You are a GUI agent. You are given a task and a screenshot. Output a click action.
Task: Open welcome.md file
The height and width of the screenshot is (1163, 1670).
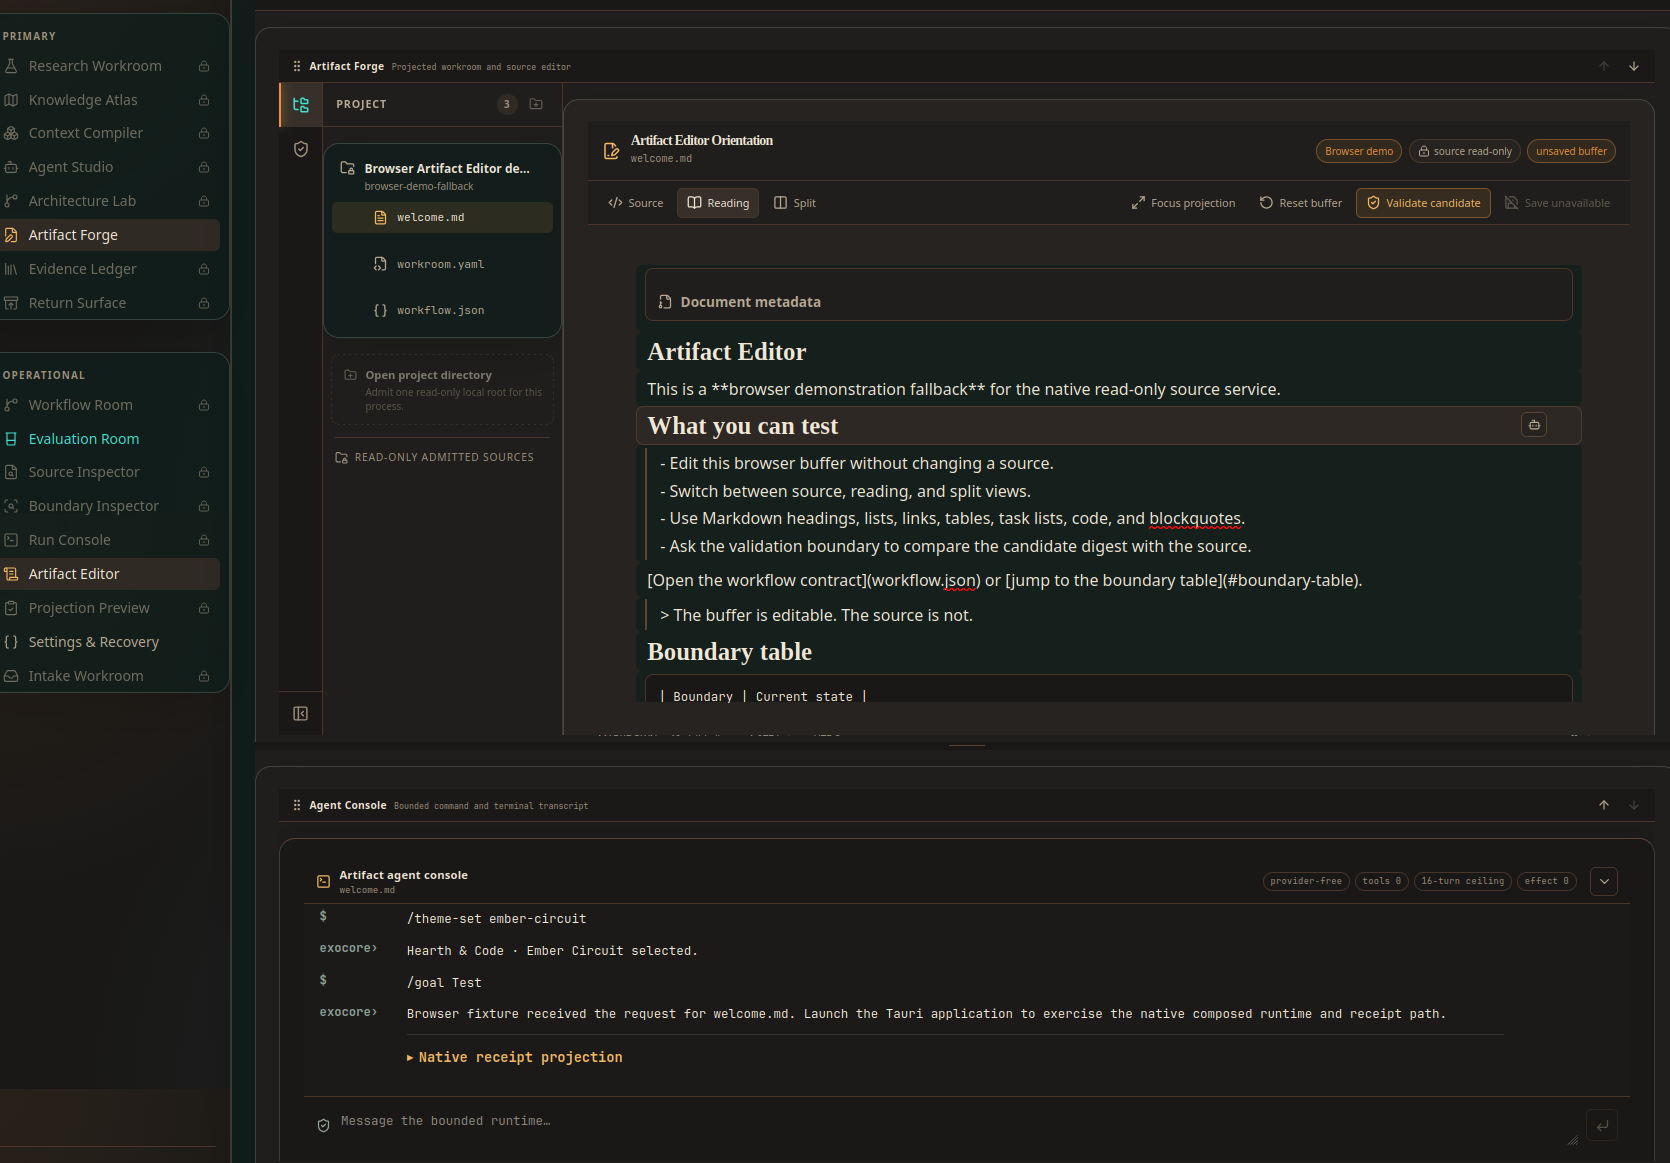pos(442,217)
